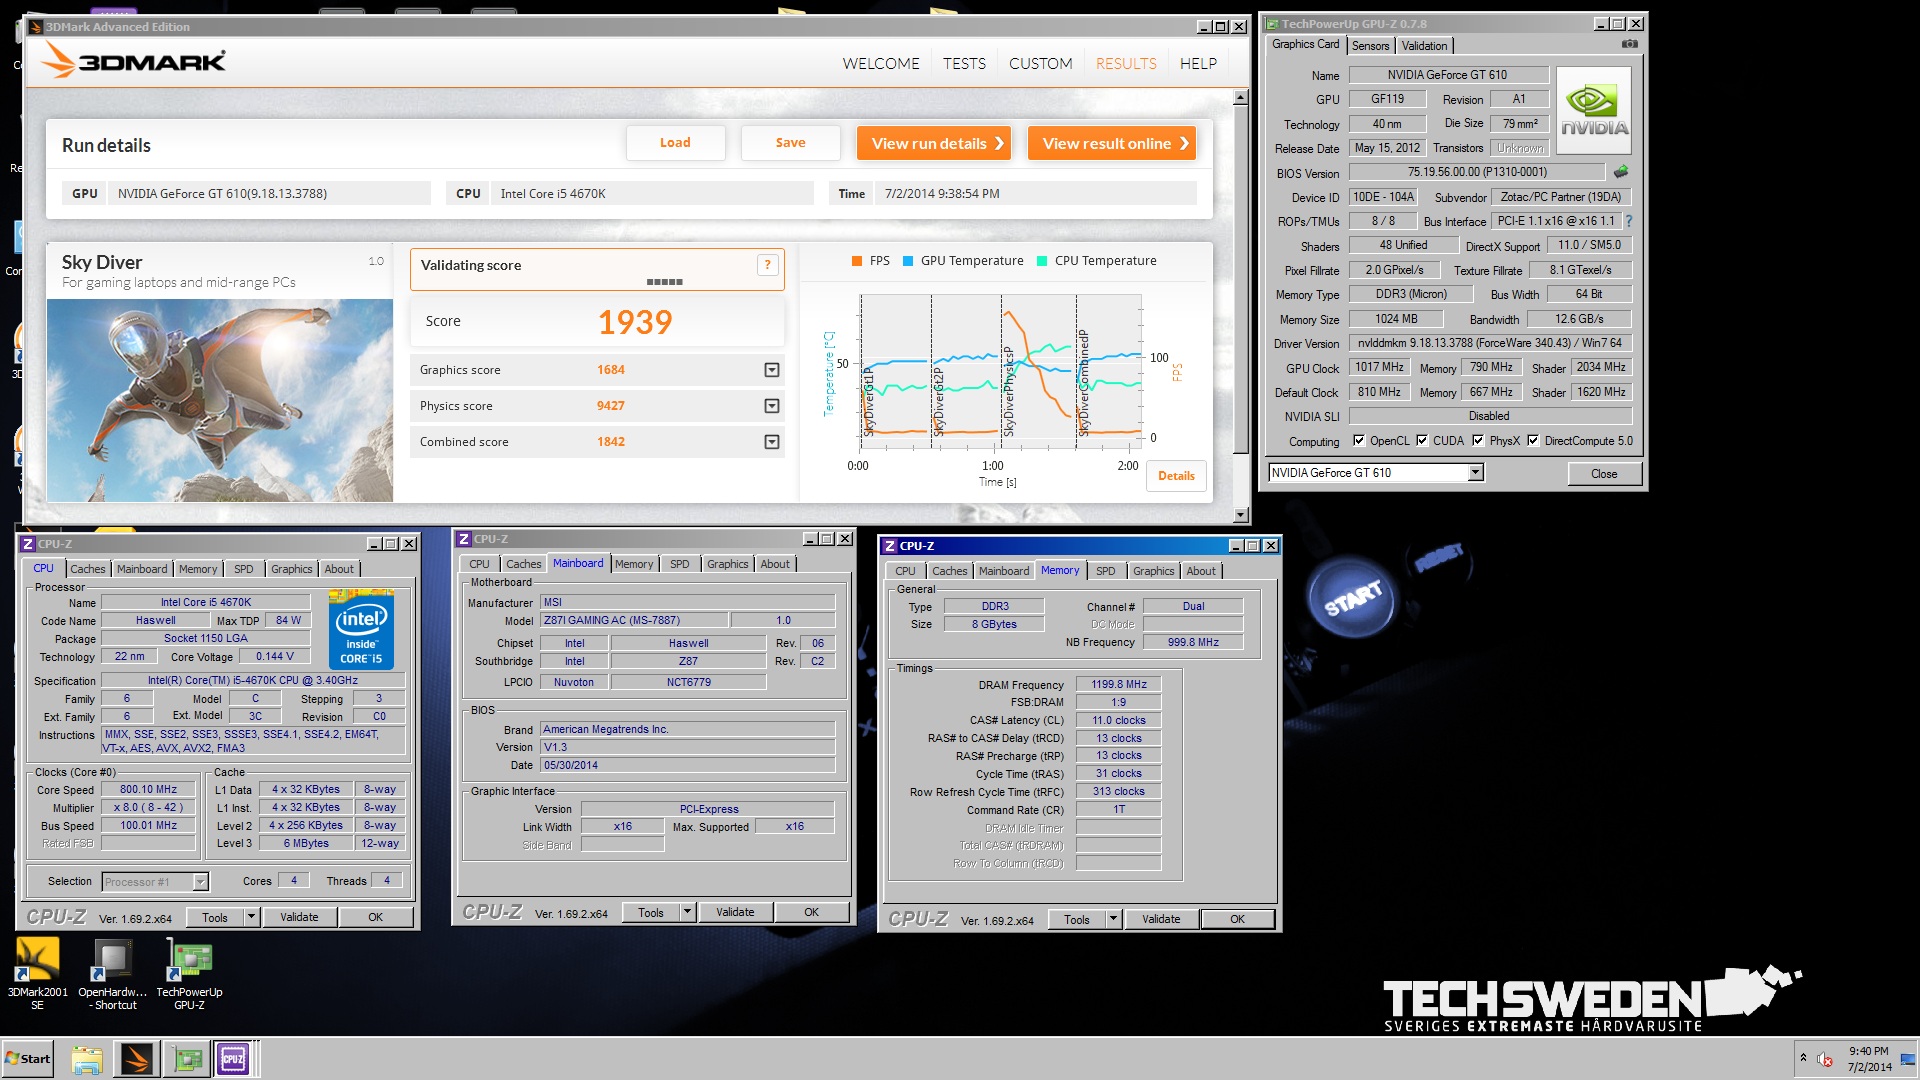Click the GPU-Z screenshot camera icon

pos(1629,44)
